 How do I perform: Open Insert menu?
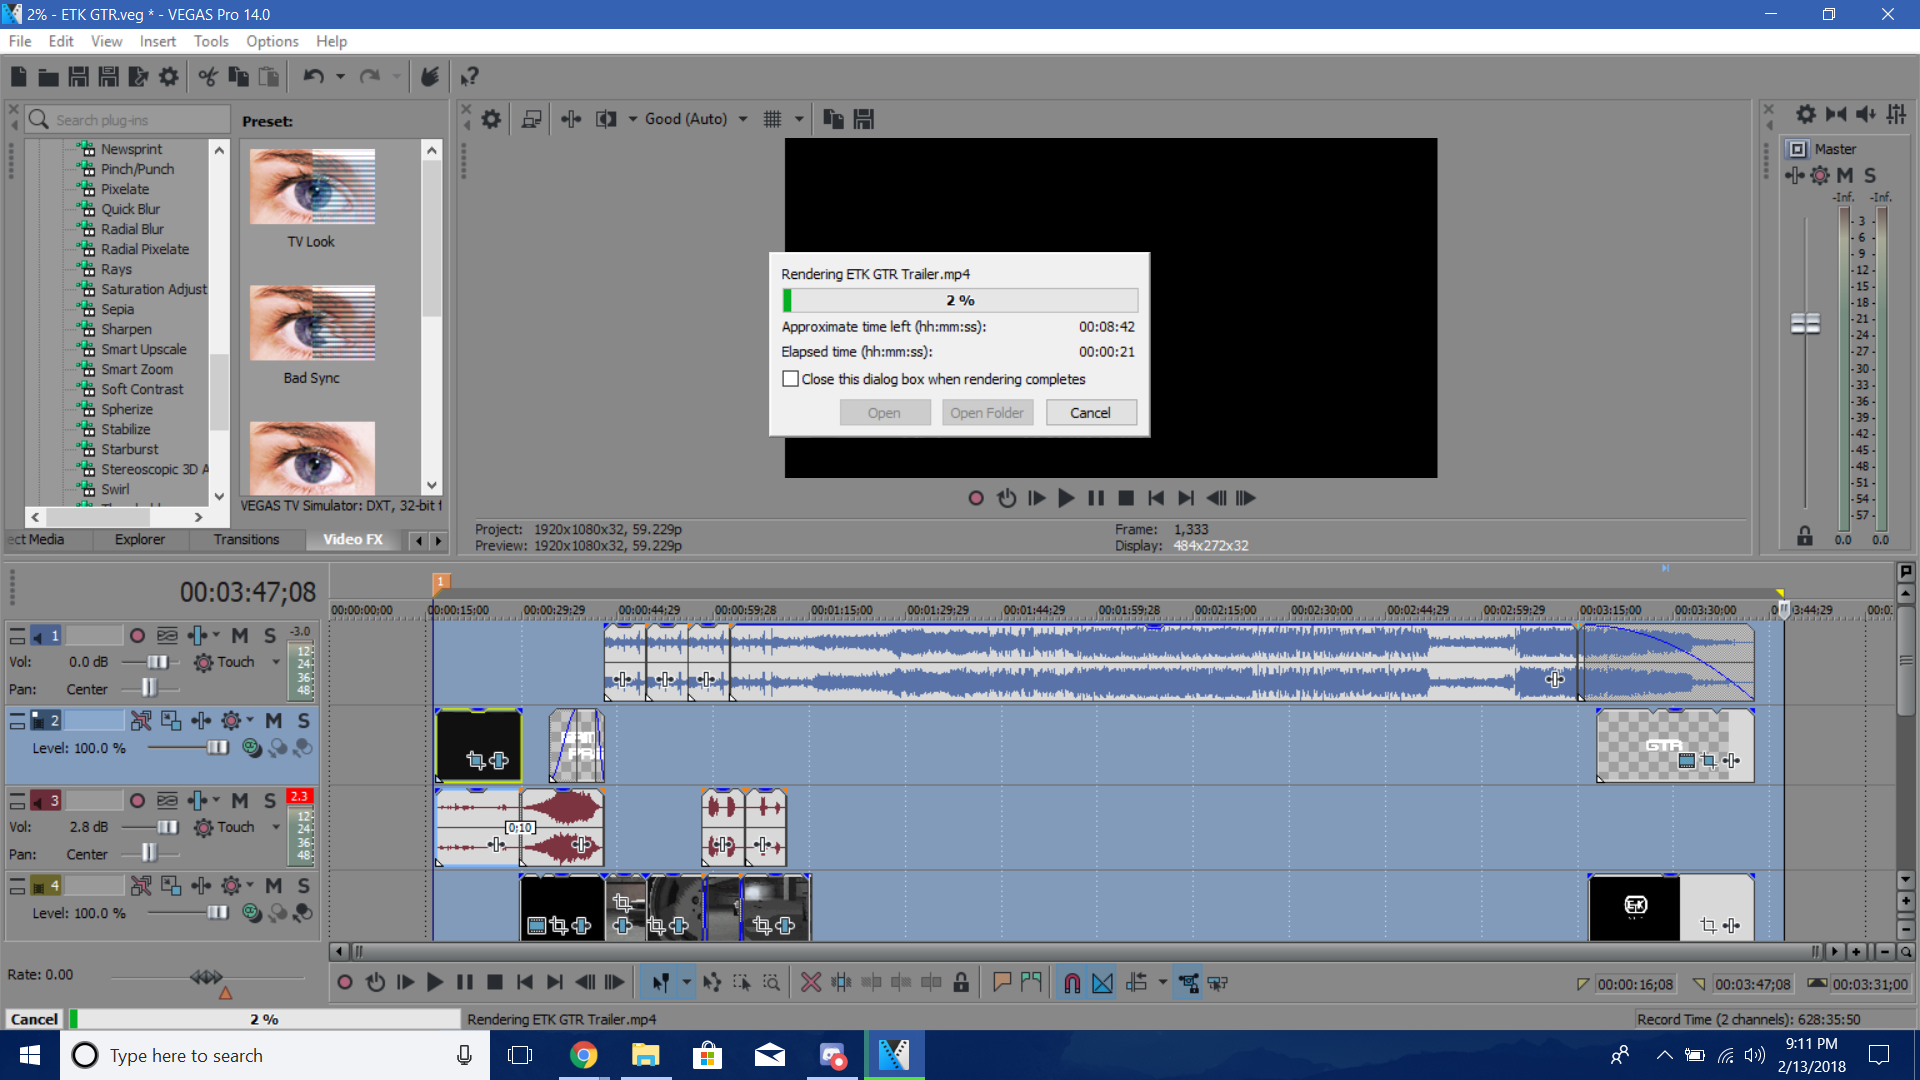[157, 41]
